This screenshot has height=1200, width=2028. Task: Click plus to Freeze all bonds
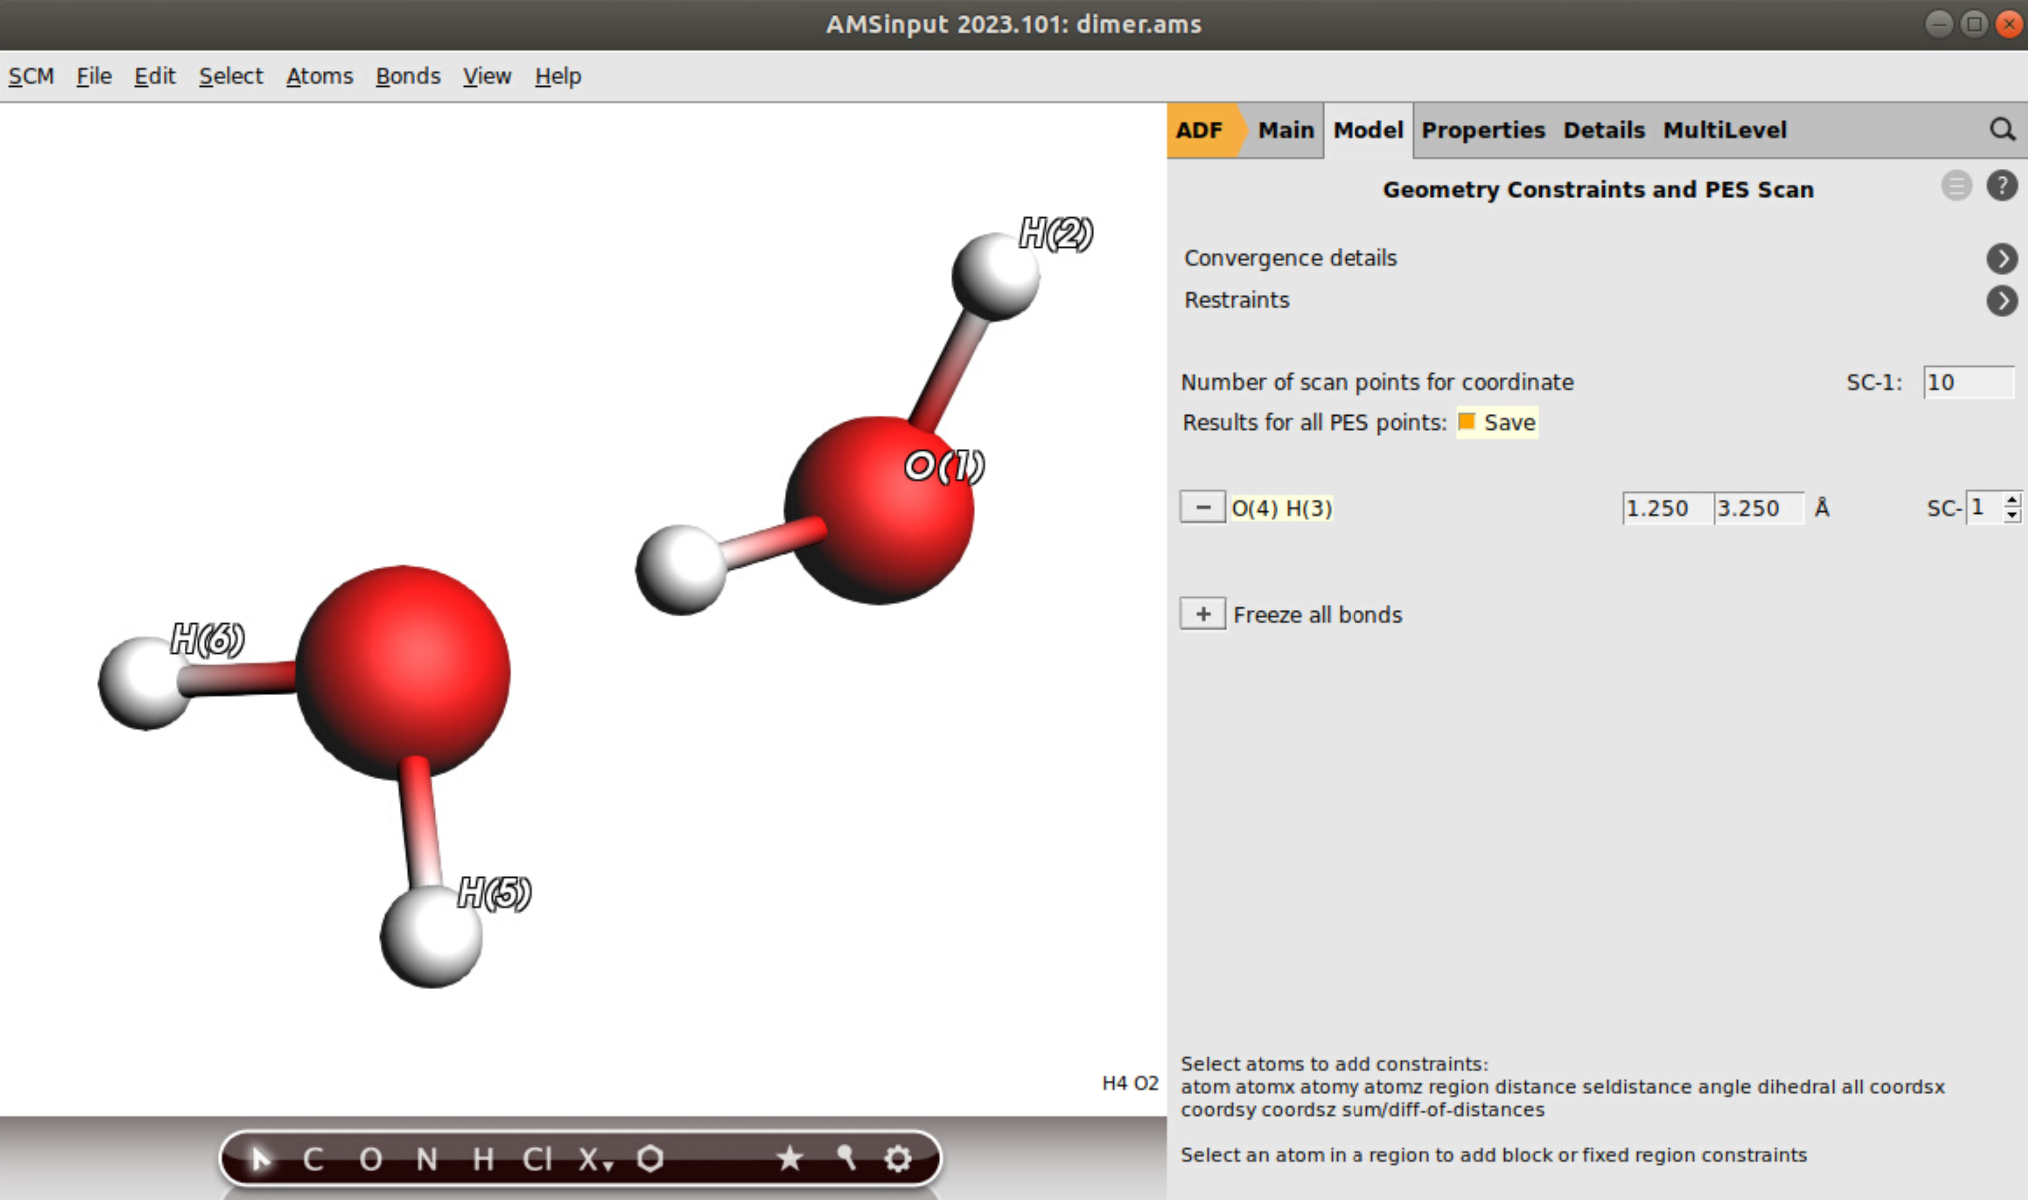(1202, 613)
